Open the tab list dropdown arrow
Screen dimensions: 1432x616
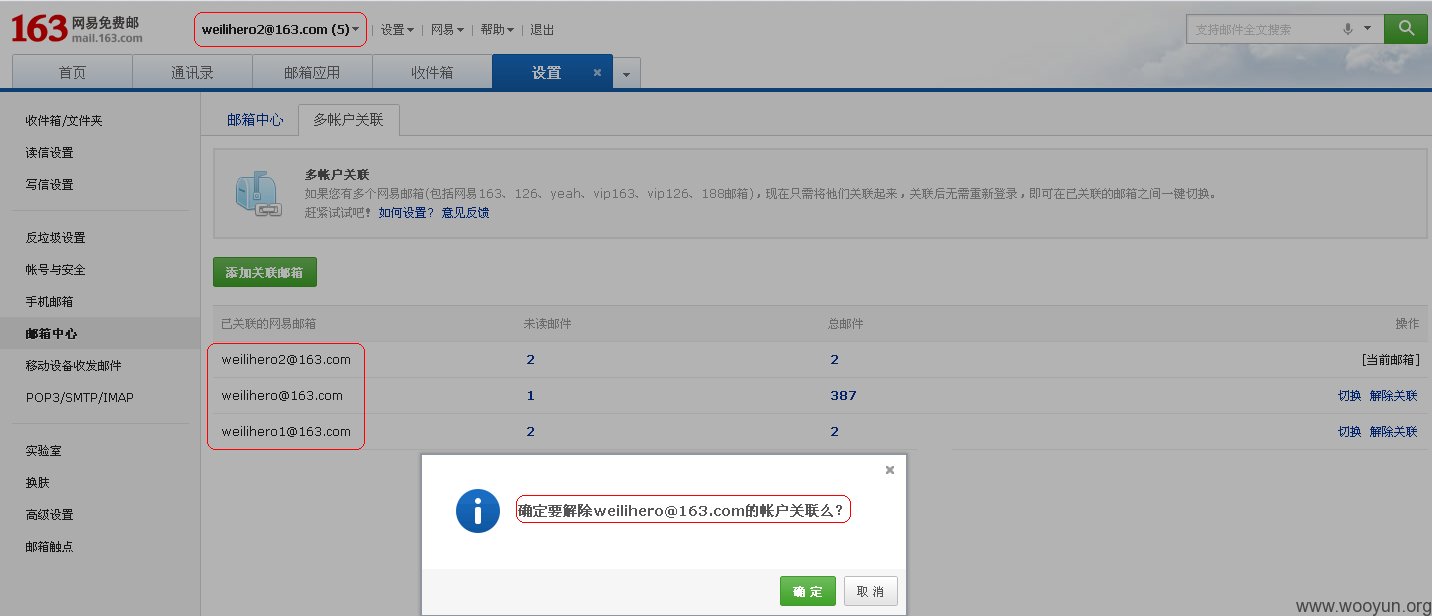626,73
